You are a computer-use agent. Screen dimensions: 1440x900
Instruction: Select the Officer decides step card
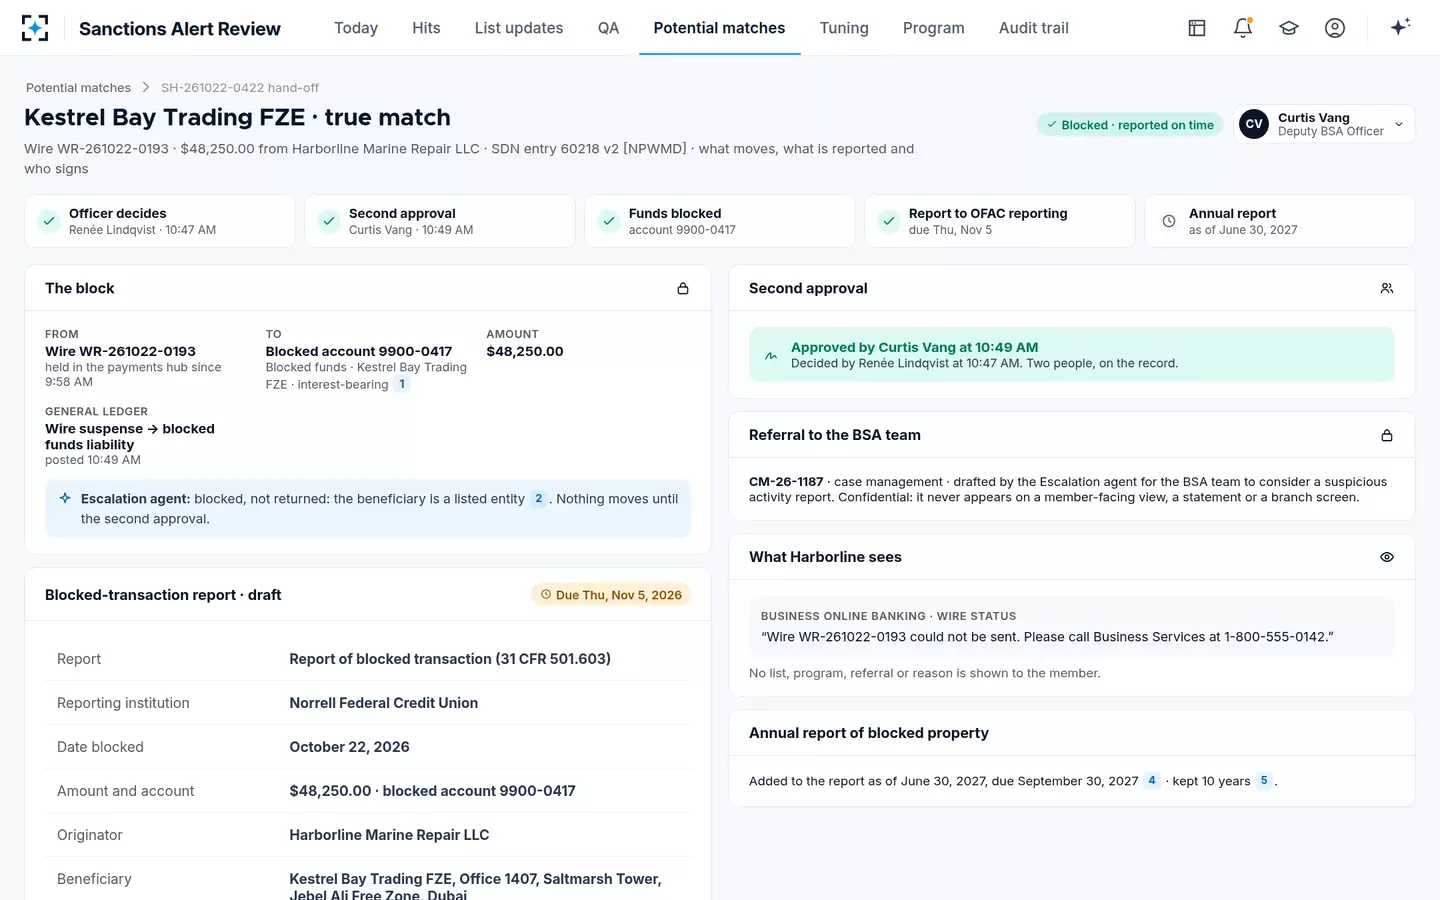pyautogui.click(x=160, y=221)
